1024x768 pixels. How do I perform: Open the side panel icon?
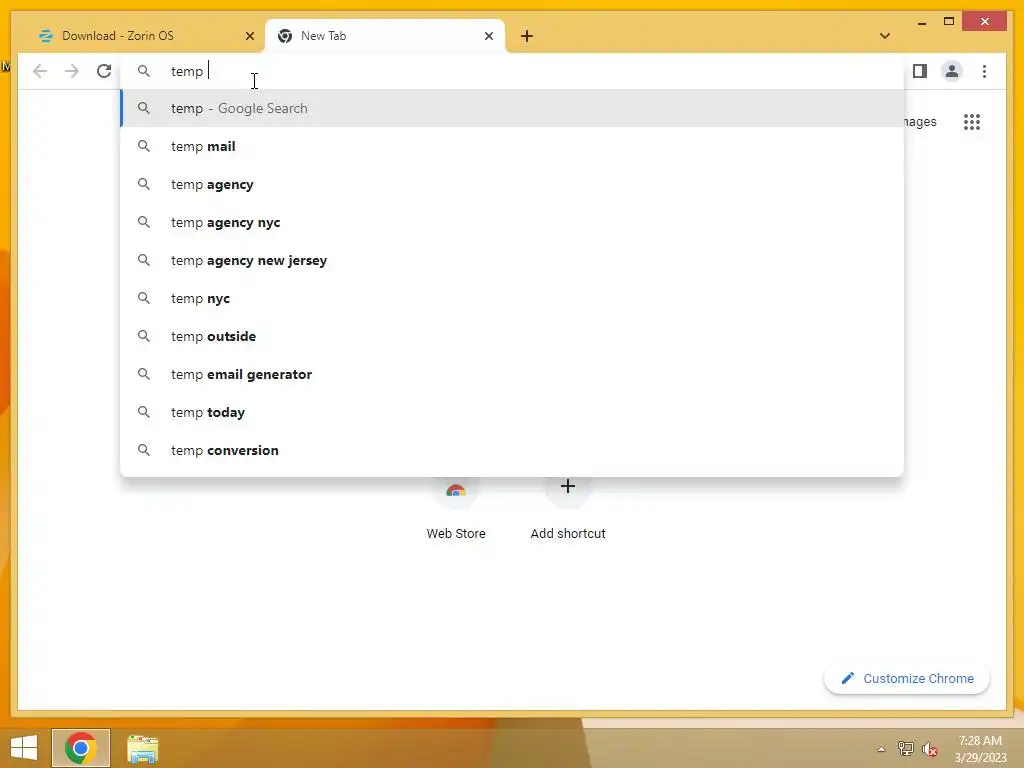(920, 71)
